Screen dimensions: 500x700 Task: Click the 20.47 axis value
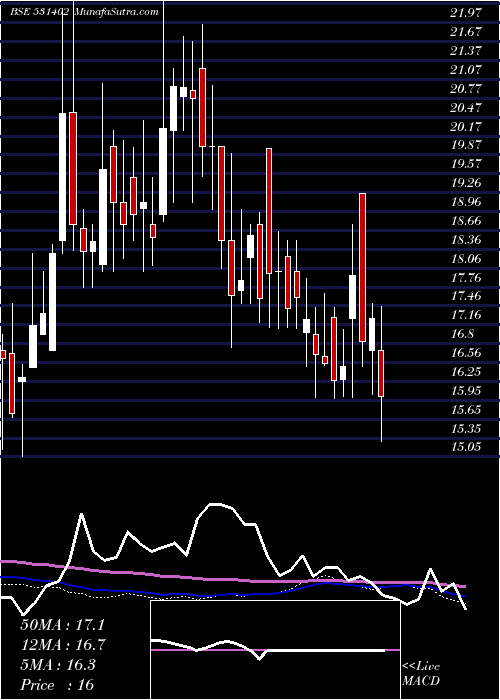point(466,108)
